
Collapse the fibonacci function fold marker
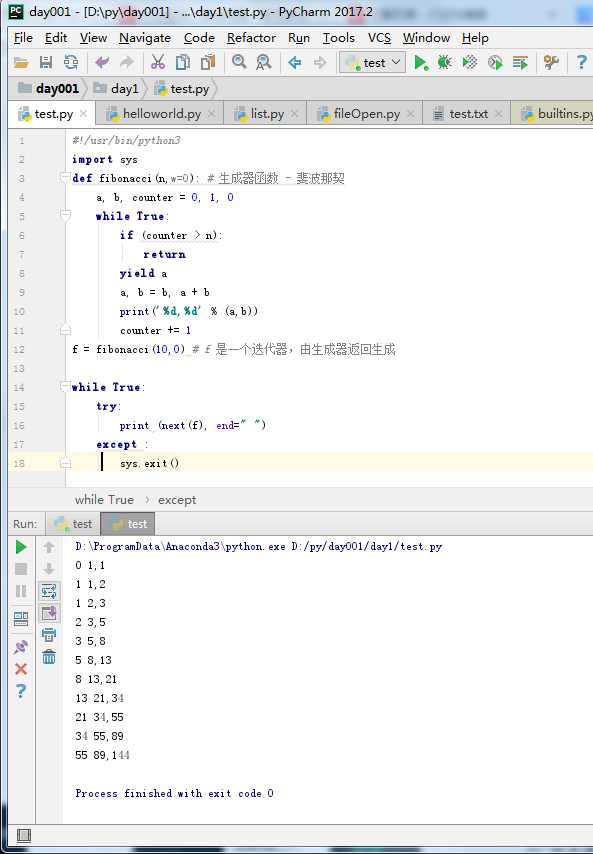pos(65,178)
